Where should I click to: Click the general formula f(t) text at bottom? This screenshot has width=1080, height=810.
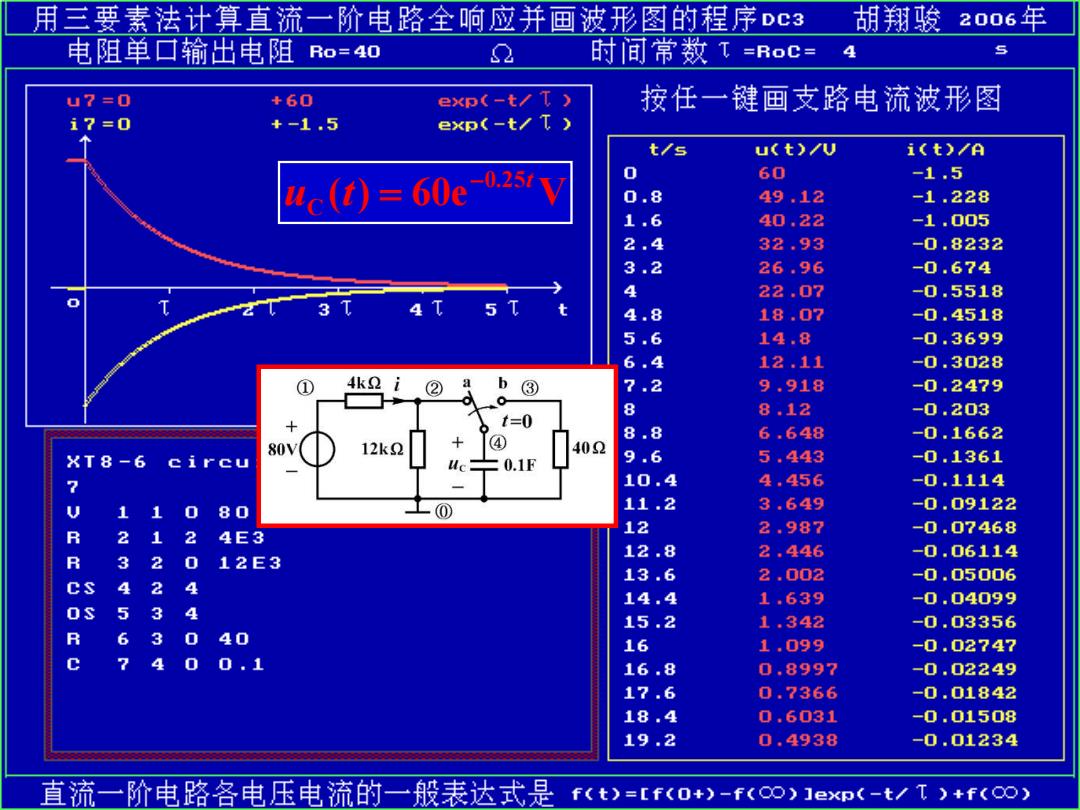tap(801, 793)
